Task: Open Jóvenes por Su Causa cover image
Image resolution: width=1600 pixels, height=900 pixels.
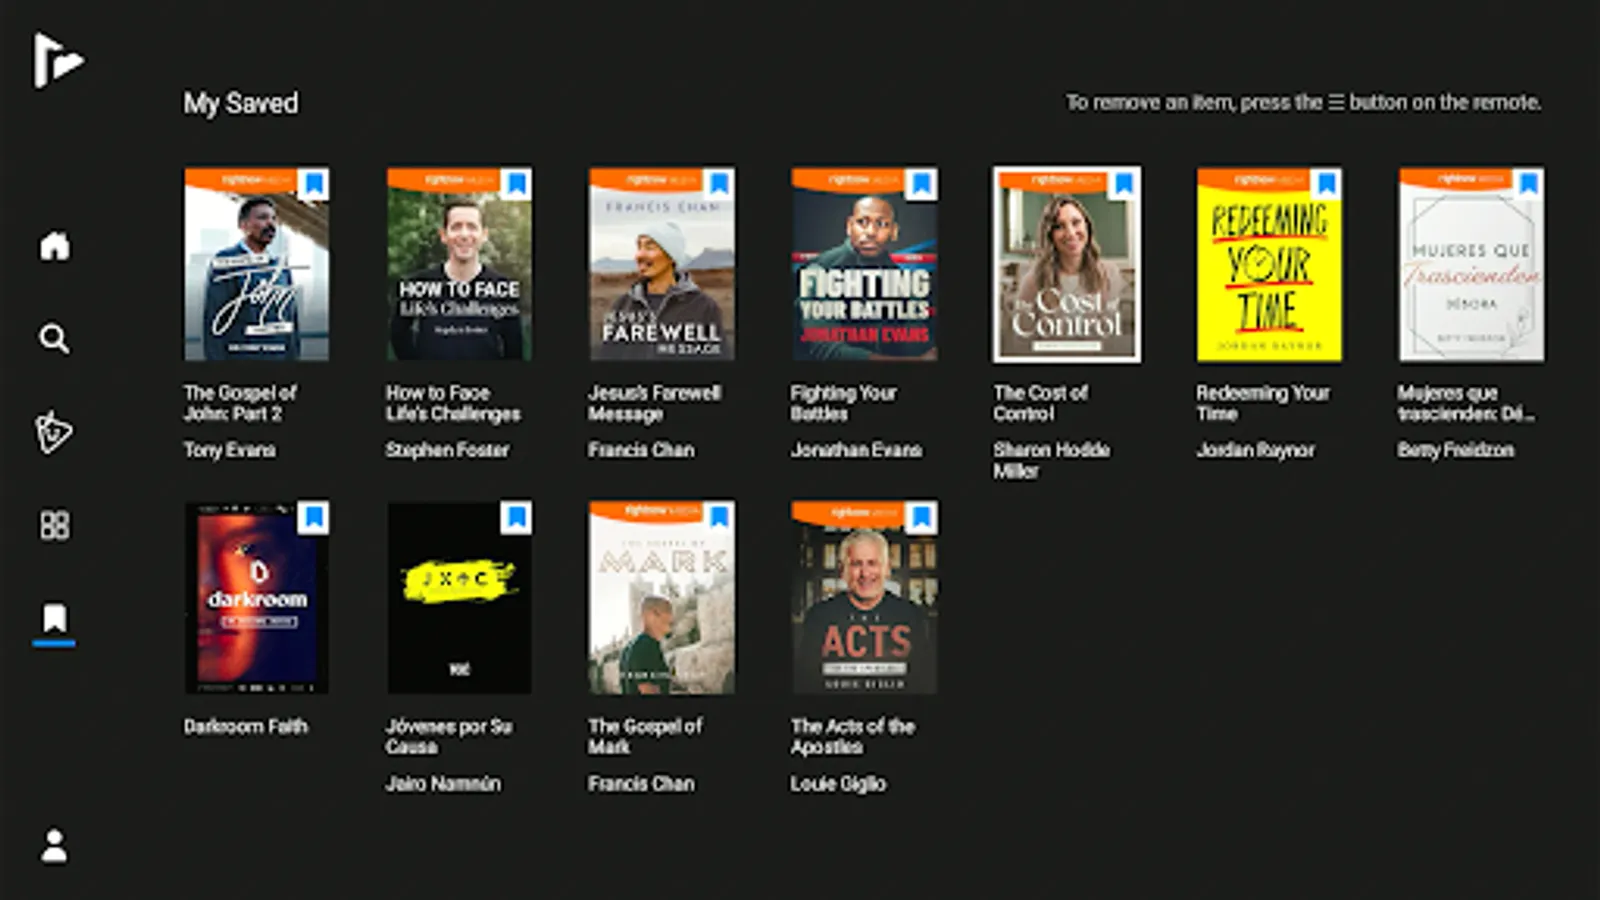Action: point(459,597)
